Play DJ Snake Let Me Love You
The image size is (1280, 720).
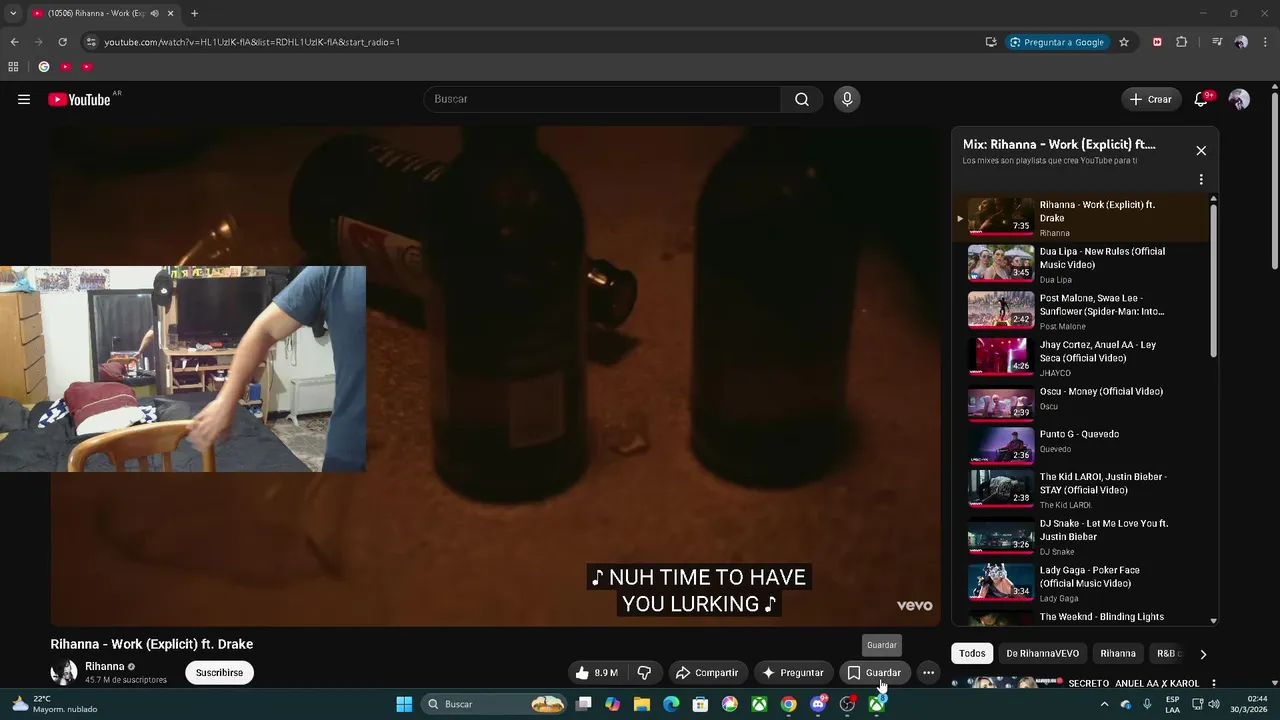click(x=1082, y=537)
